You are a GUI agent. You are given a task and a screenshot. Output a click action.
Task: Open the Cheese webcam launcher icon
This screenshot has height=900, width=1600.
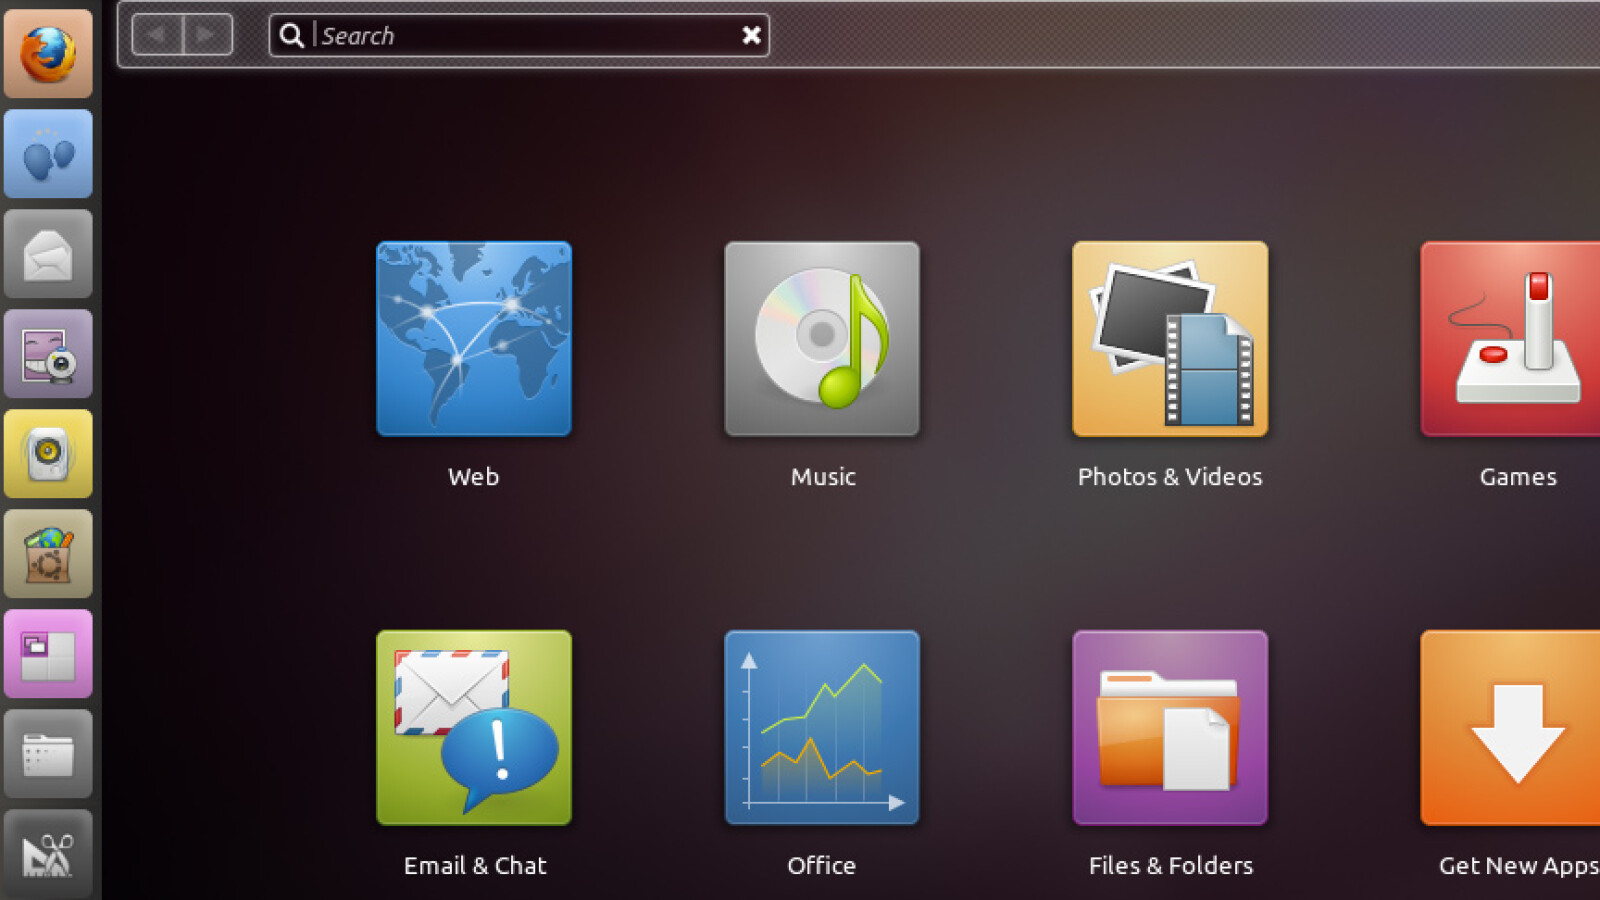[x=48, y=354]
